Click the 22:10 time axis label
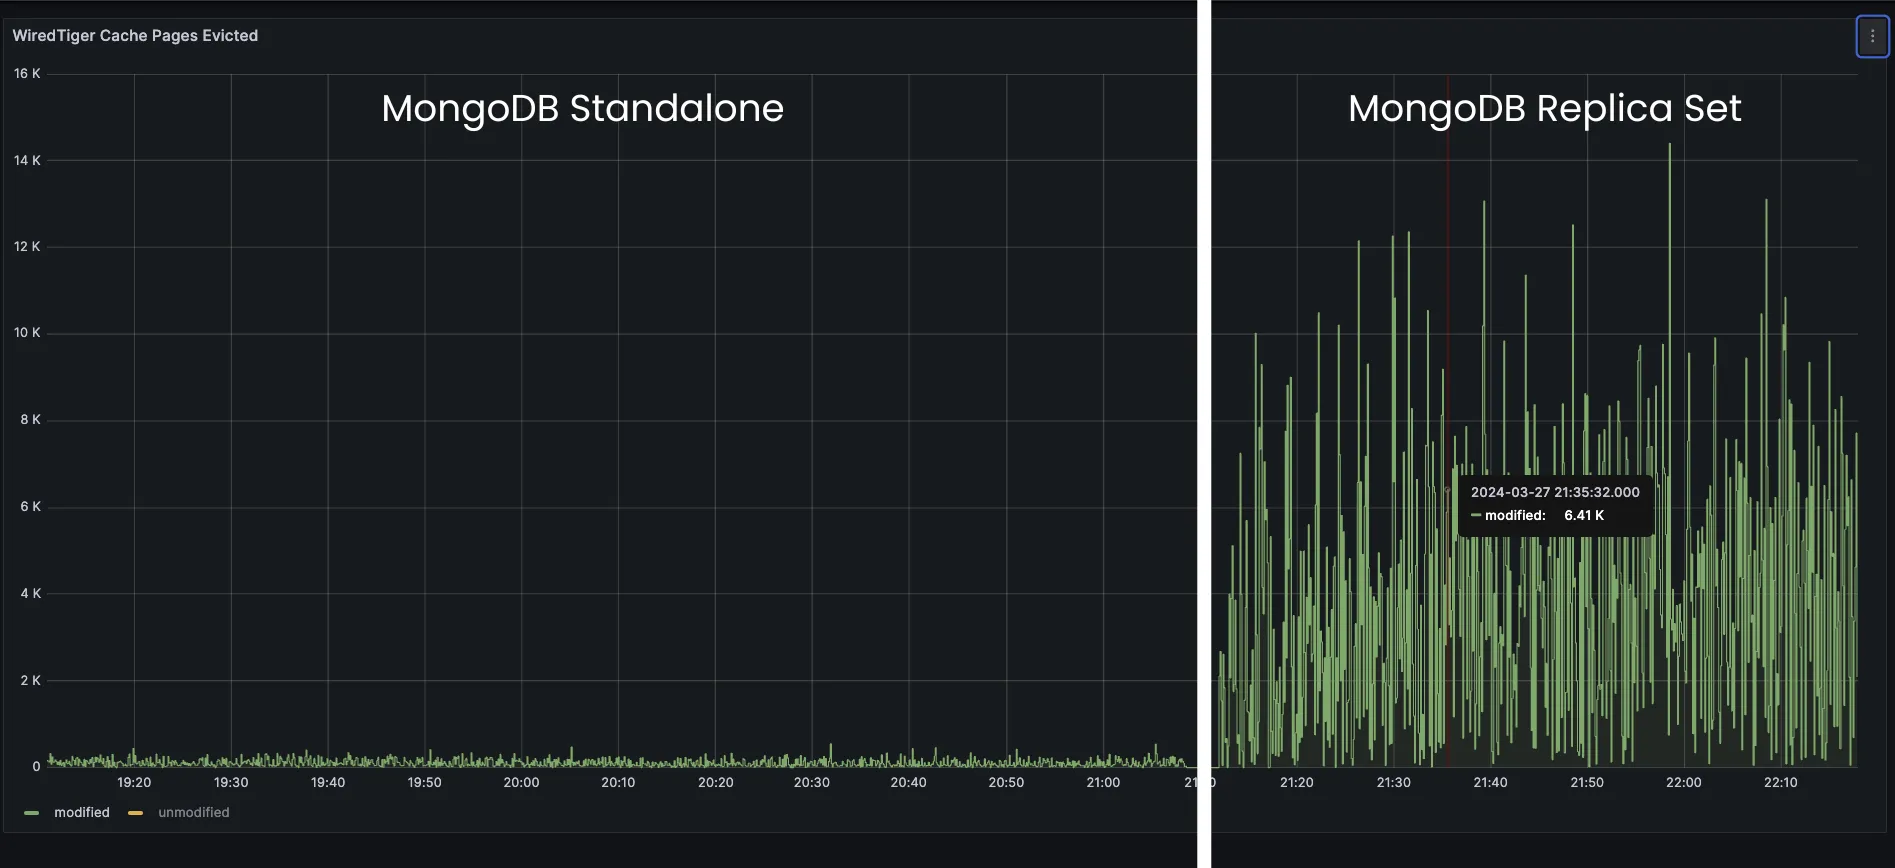Image resolution: width=1895 pixels, height=868 pixels. point(1781,782)
